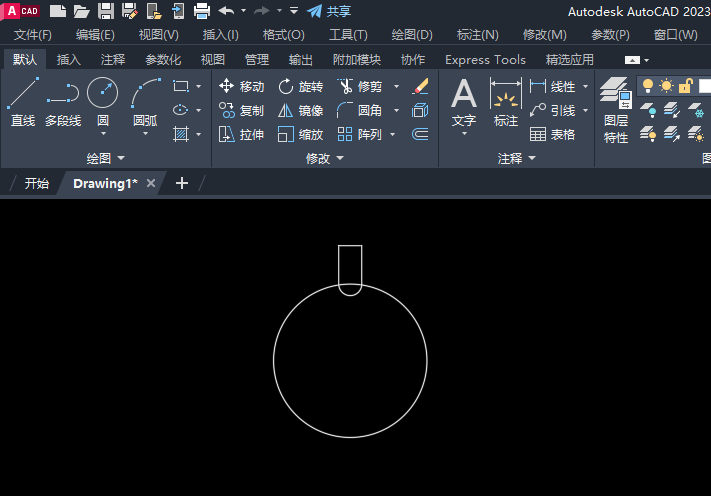Switch to the Insert (插入) ribbon tab
The width and height of the screenshot is (711, 496).
click(x=68, y=59)
